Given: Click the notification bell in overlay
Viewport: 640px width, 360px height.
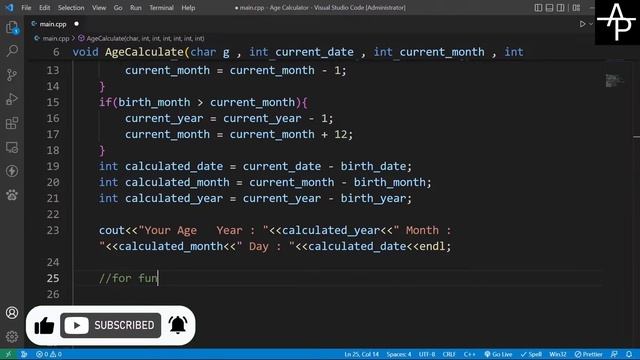Looking at the screenshot, I should click(178, 325).
